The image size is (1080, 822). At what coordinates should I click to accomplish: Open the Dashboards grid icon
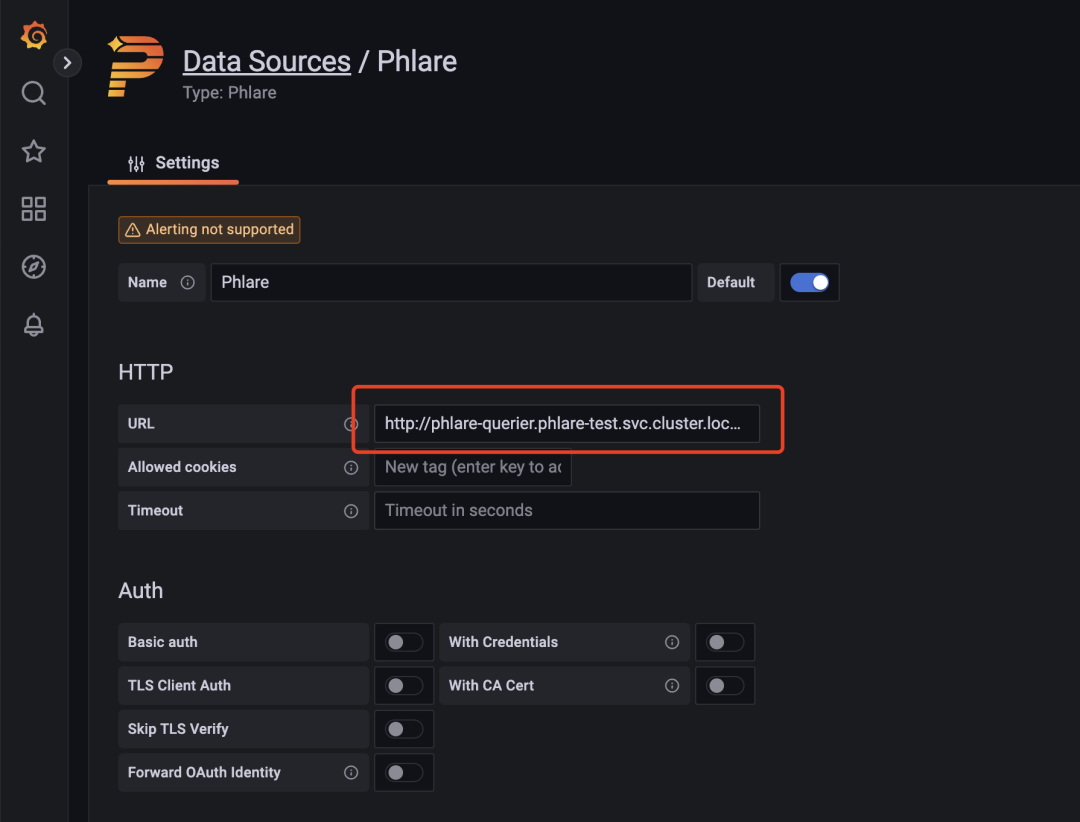(34, 209)
